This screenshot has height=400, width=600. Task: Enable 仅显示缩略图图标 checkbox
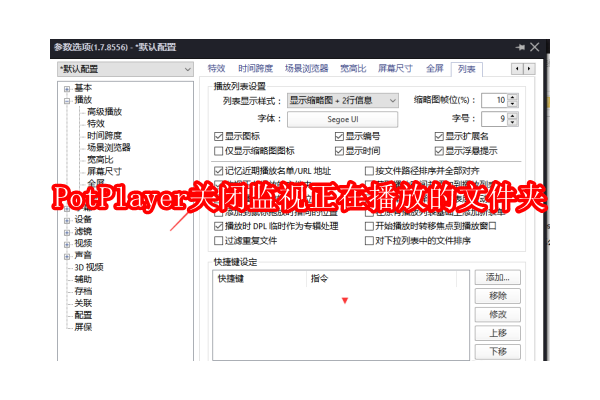coord(218,151)
